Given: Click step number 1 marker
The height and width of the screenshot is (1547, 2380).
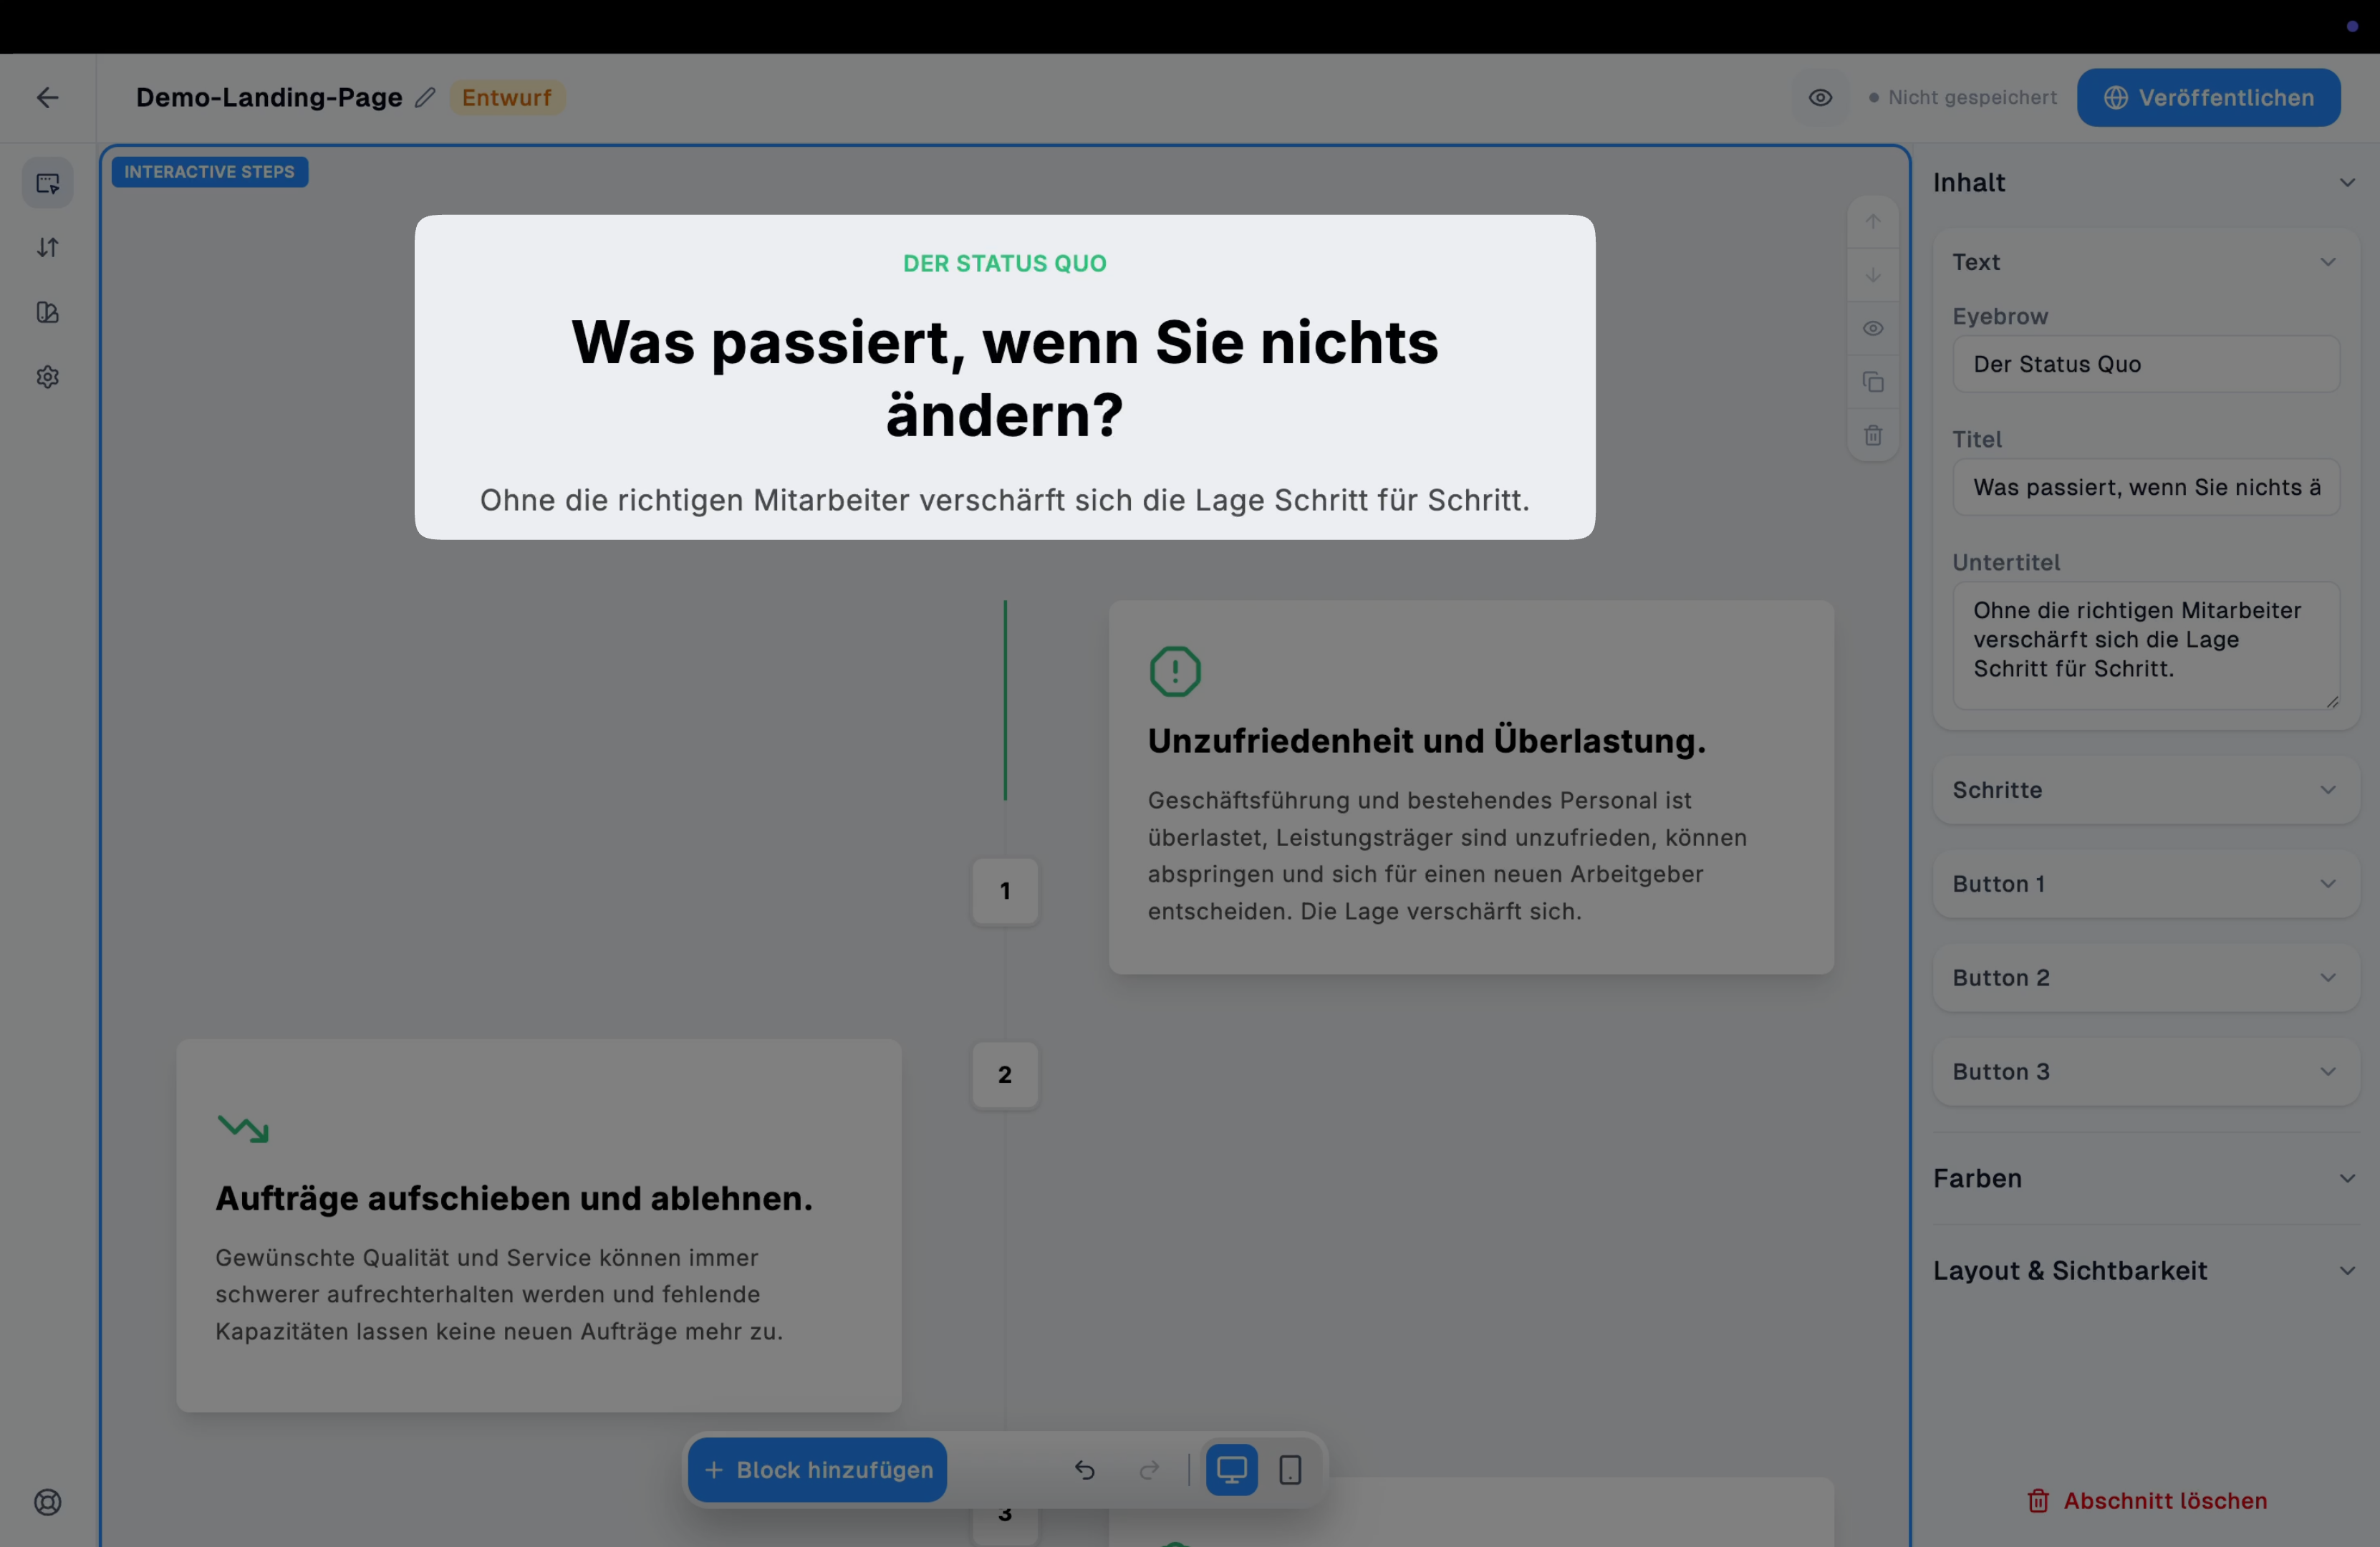Looking at the screenshot, I should point(1004,891).
